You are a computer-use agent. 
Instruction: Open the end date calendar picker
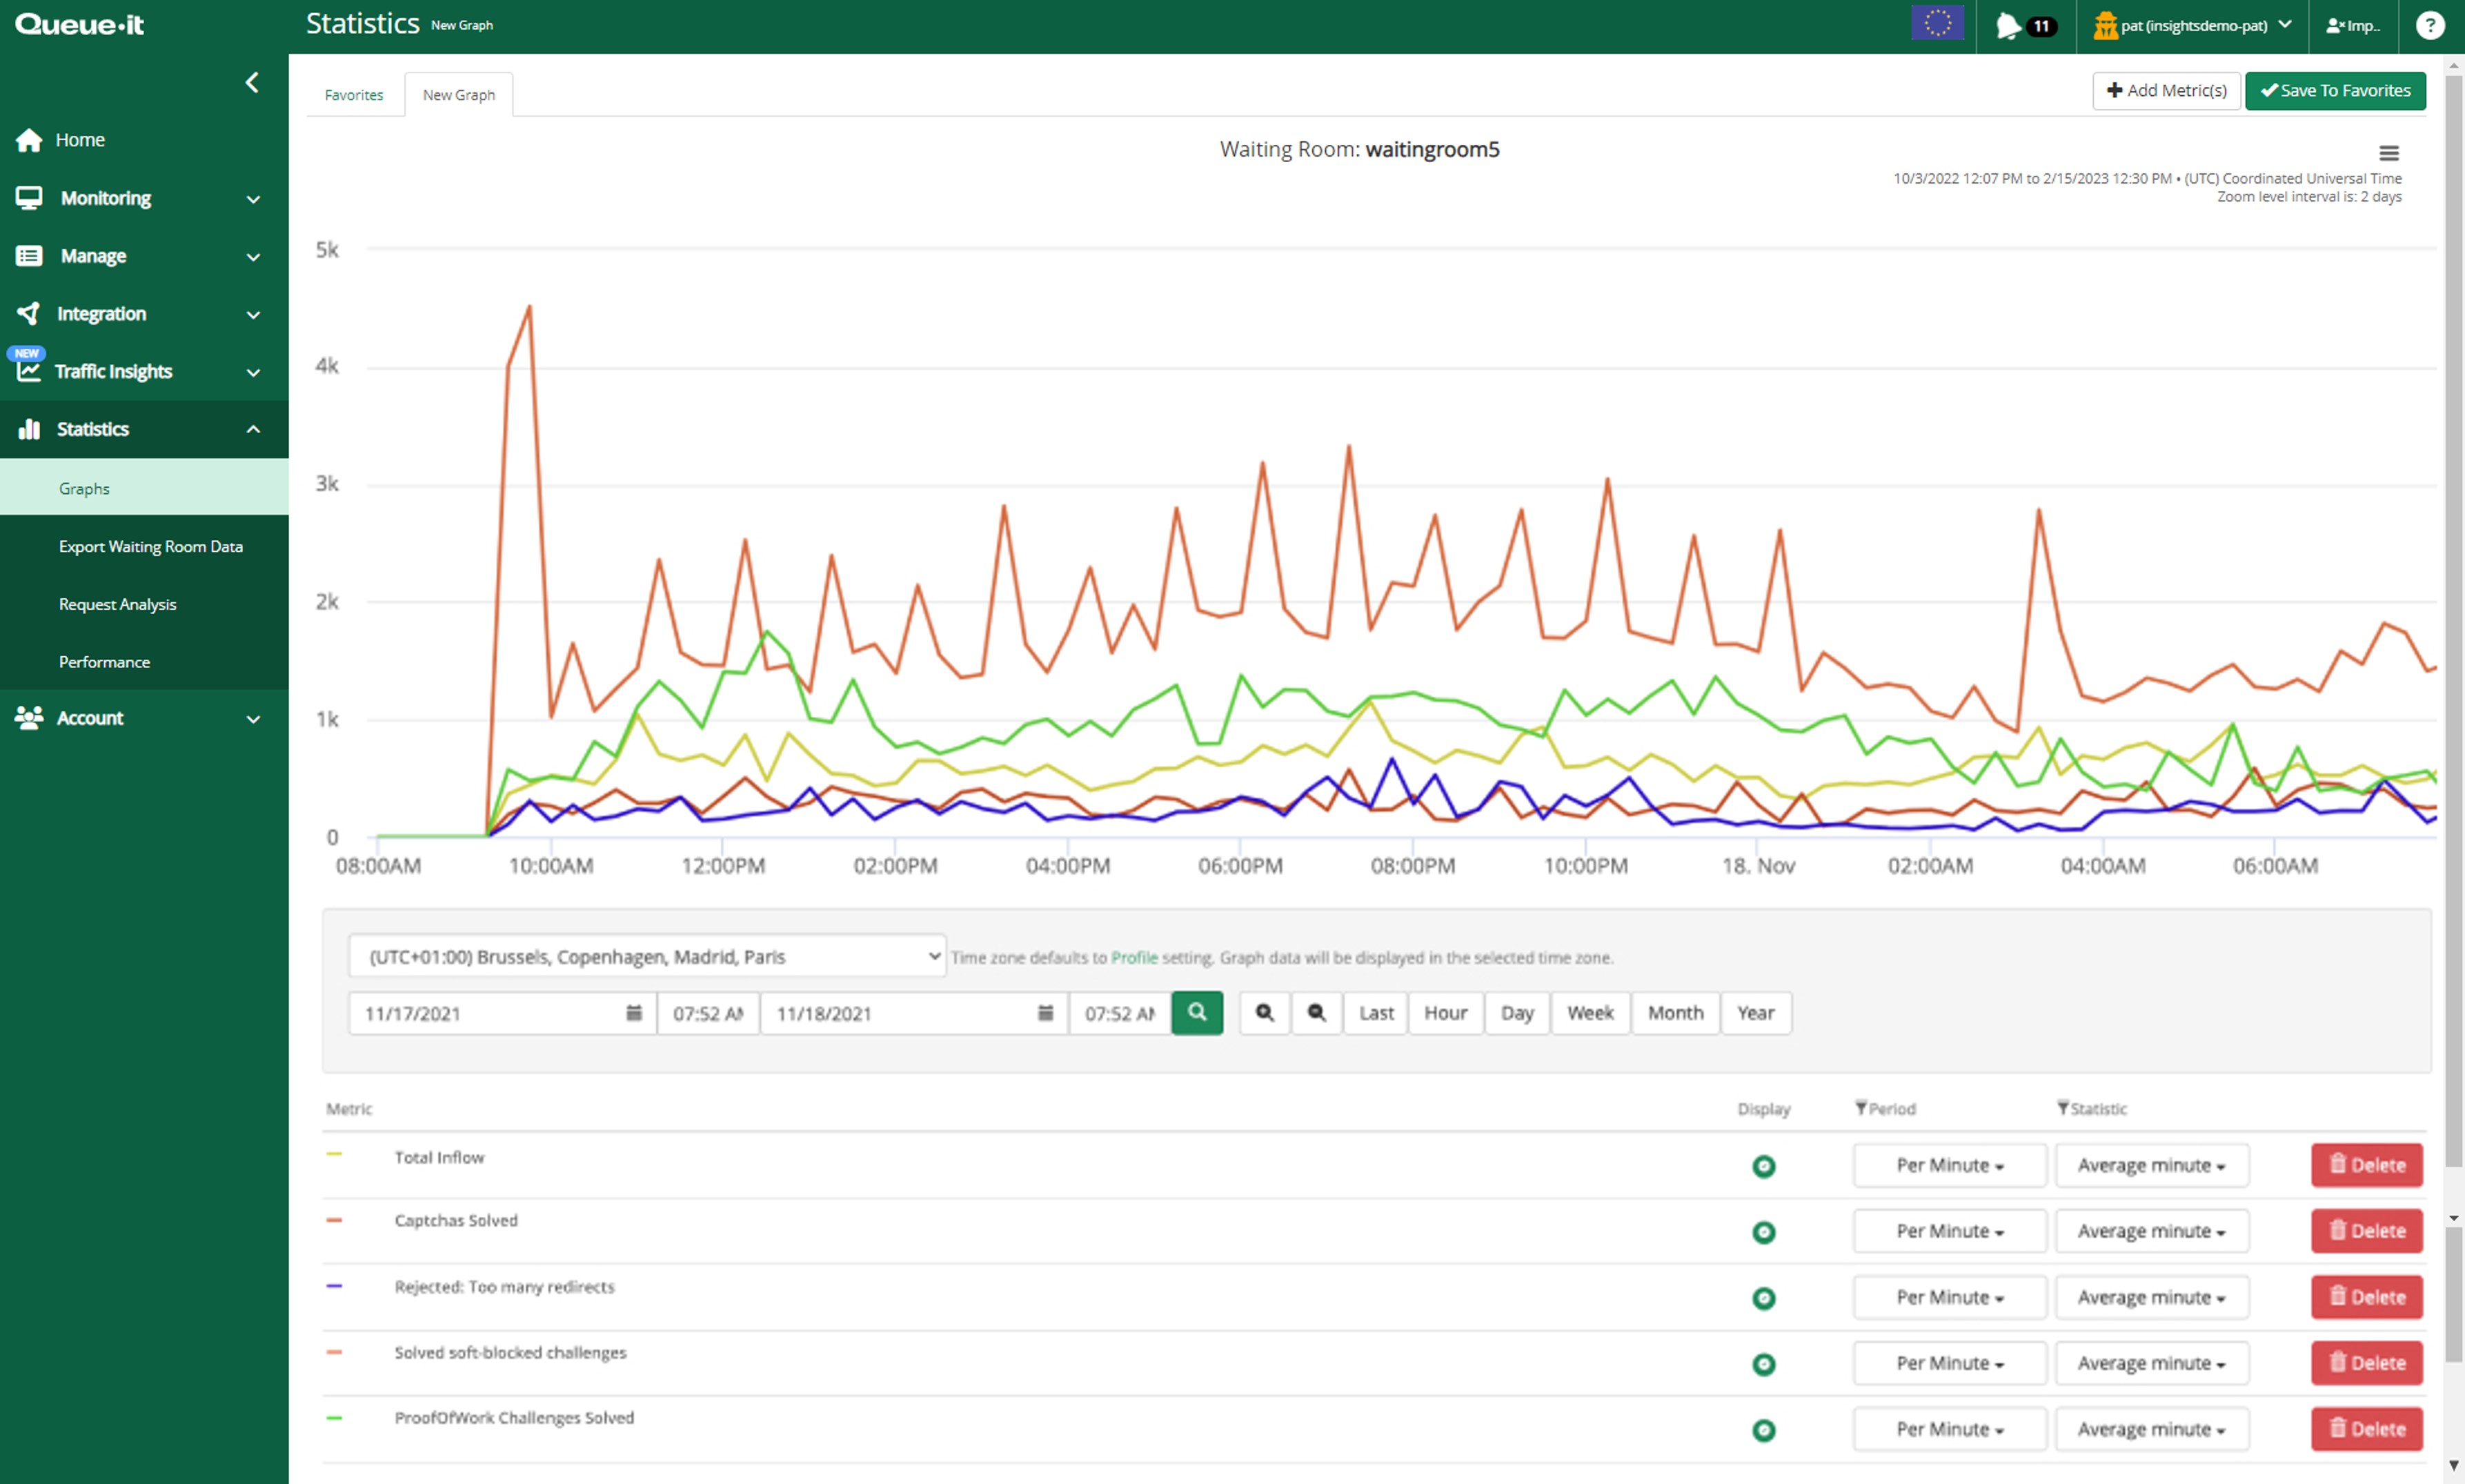click(1045, 1013)
